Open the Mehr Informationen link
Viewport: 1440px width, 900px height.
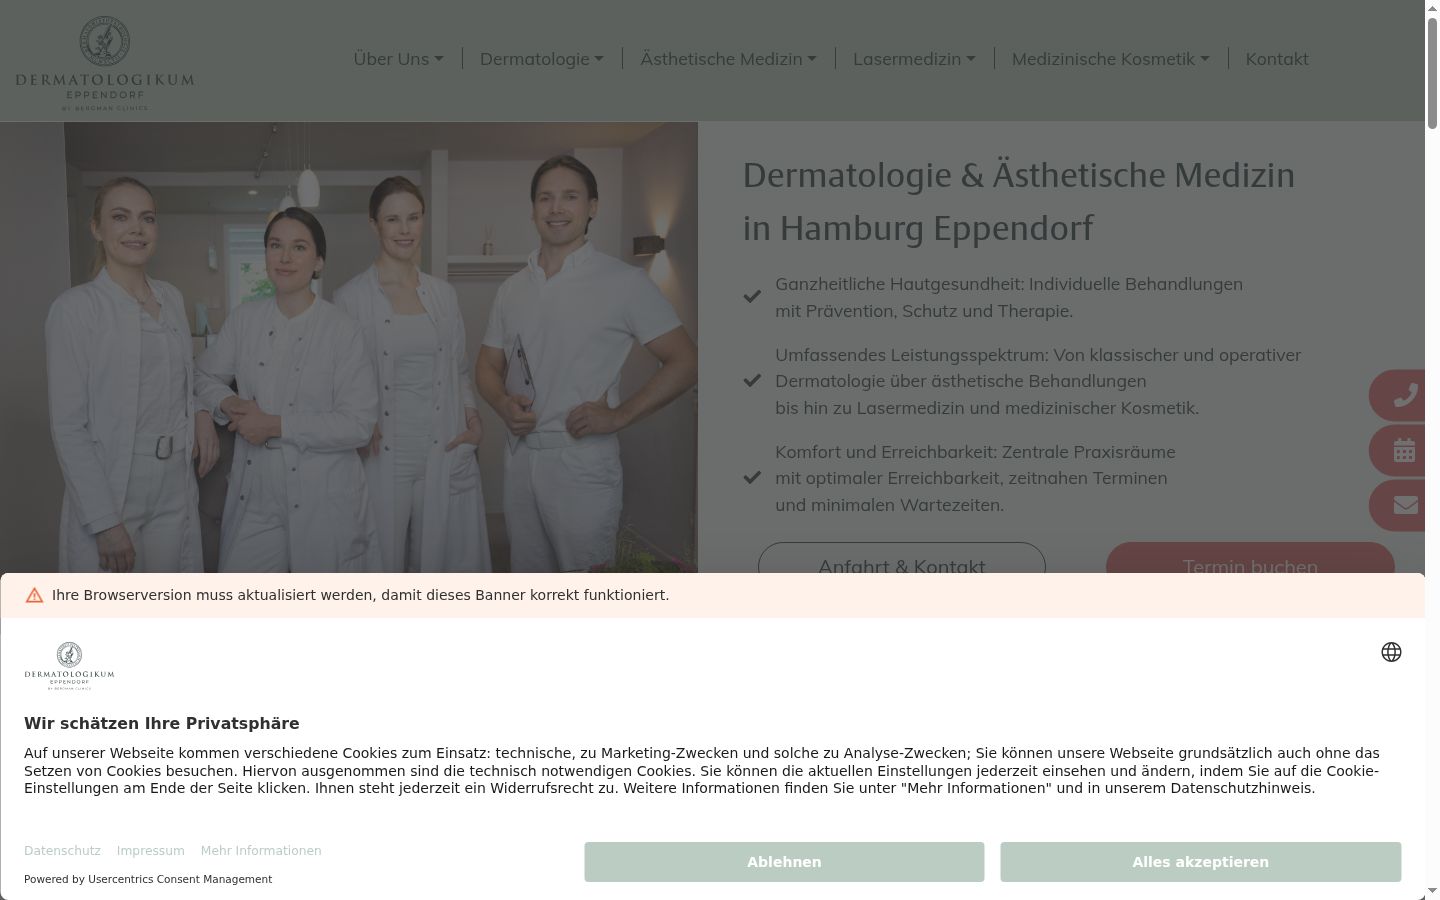pos(261,851)
